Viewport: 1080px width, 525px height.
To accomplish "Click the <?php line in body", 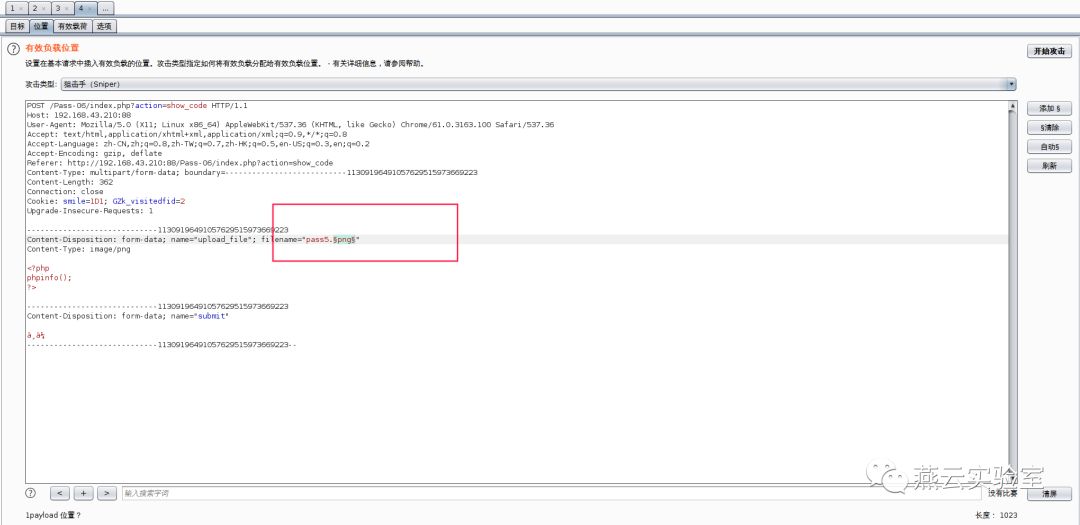I will (x=38, y=268).
